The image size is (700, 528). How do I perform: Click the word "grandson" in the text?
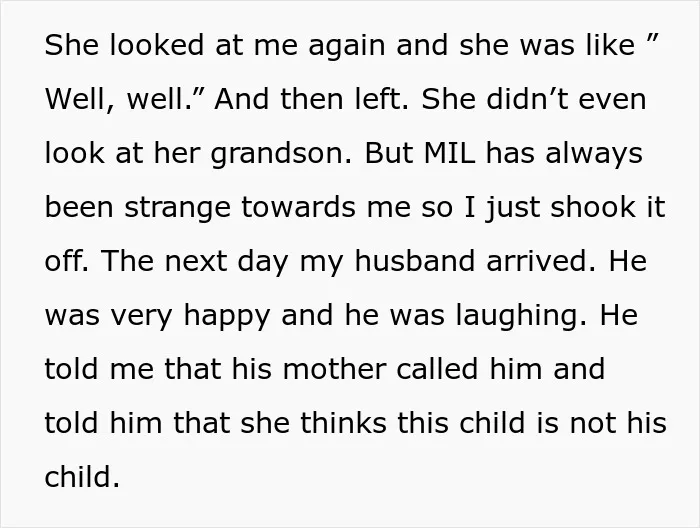(x=281, y=154)
